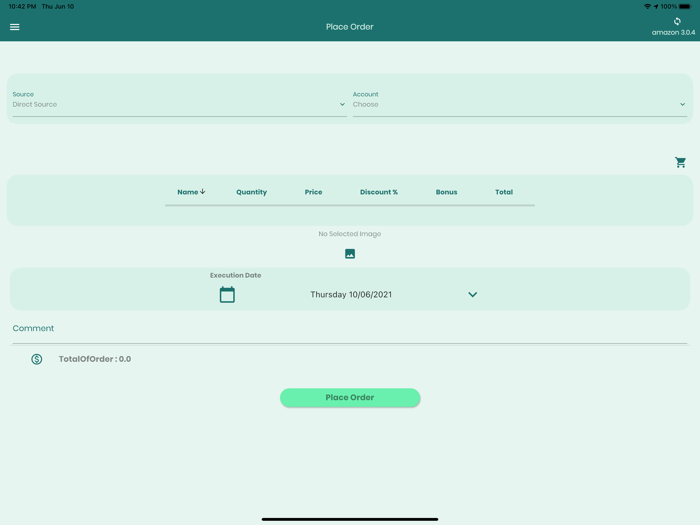Sort items by Name column
The image size is (700, 525).
pyautogui.click(x=191, y=192)
